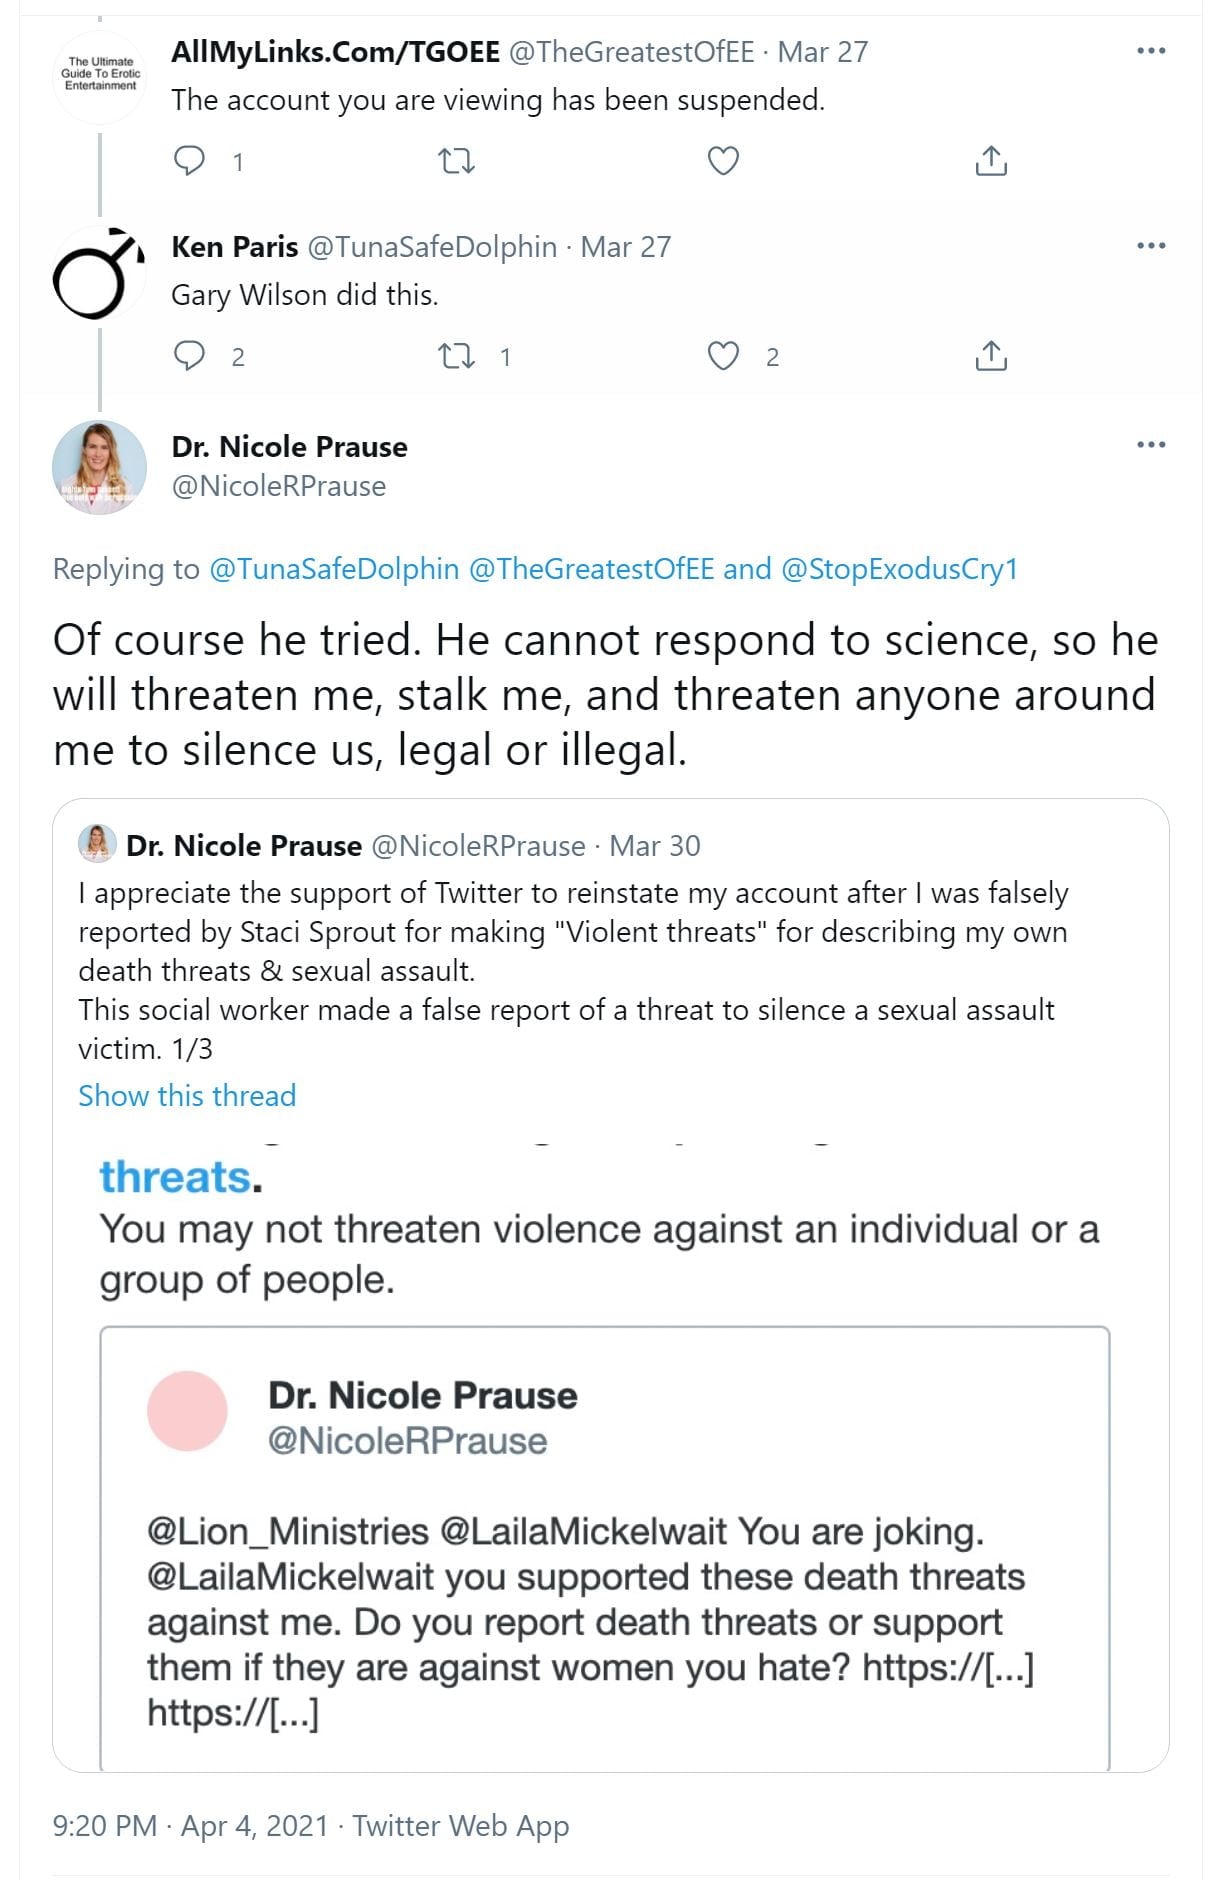Viewport: 1218px width, 1880px height.
Task: Open more options on TheGreatestOfEE tweet
Action: [x=1151, y=51]
